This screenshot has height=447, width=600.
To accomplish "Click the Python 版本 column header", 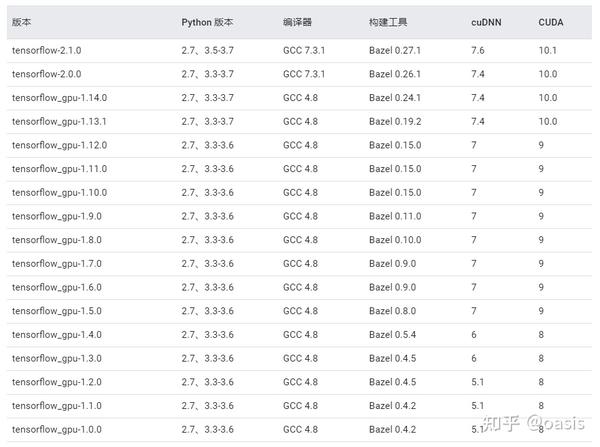I will tap(207, 23).
